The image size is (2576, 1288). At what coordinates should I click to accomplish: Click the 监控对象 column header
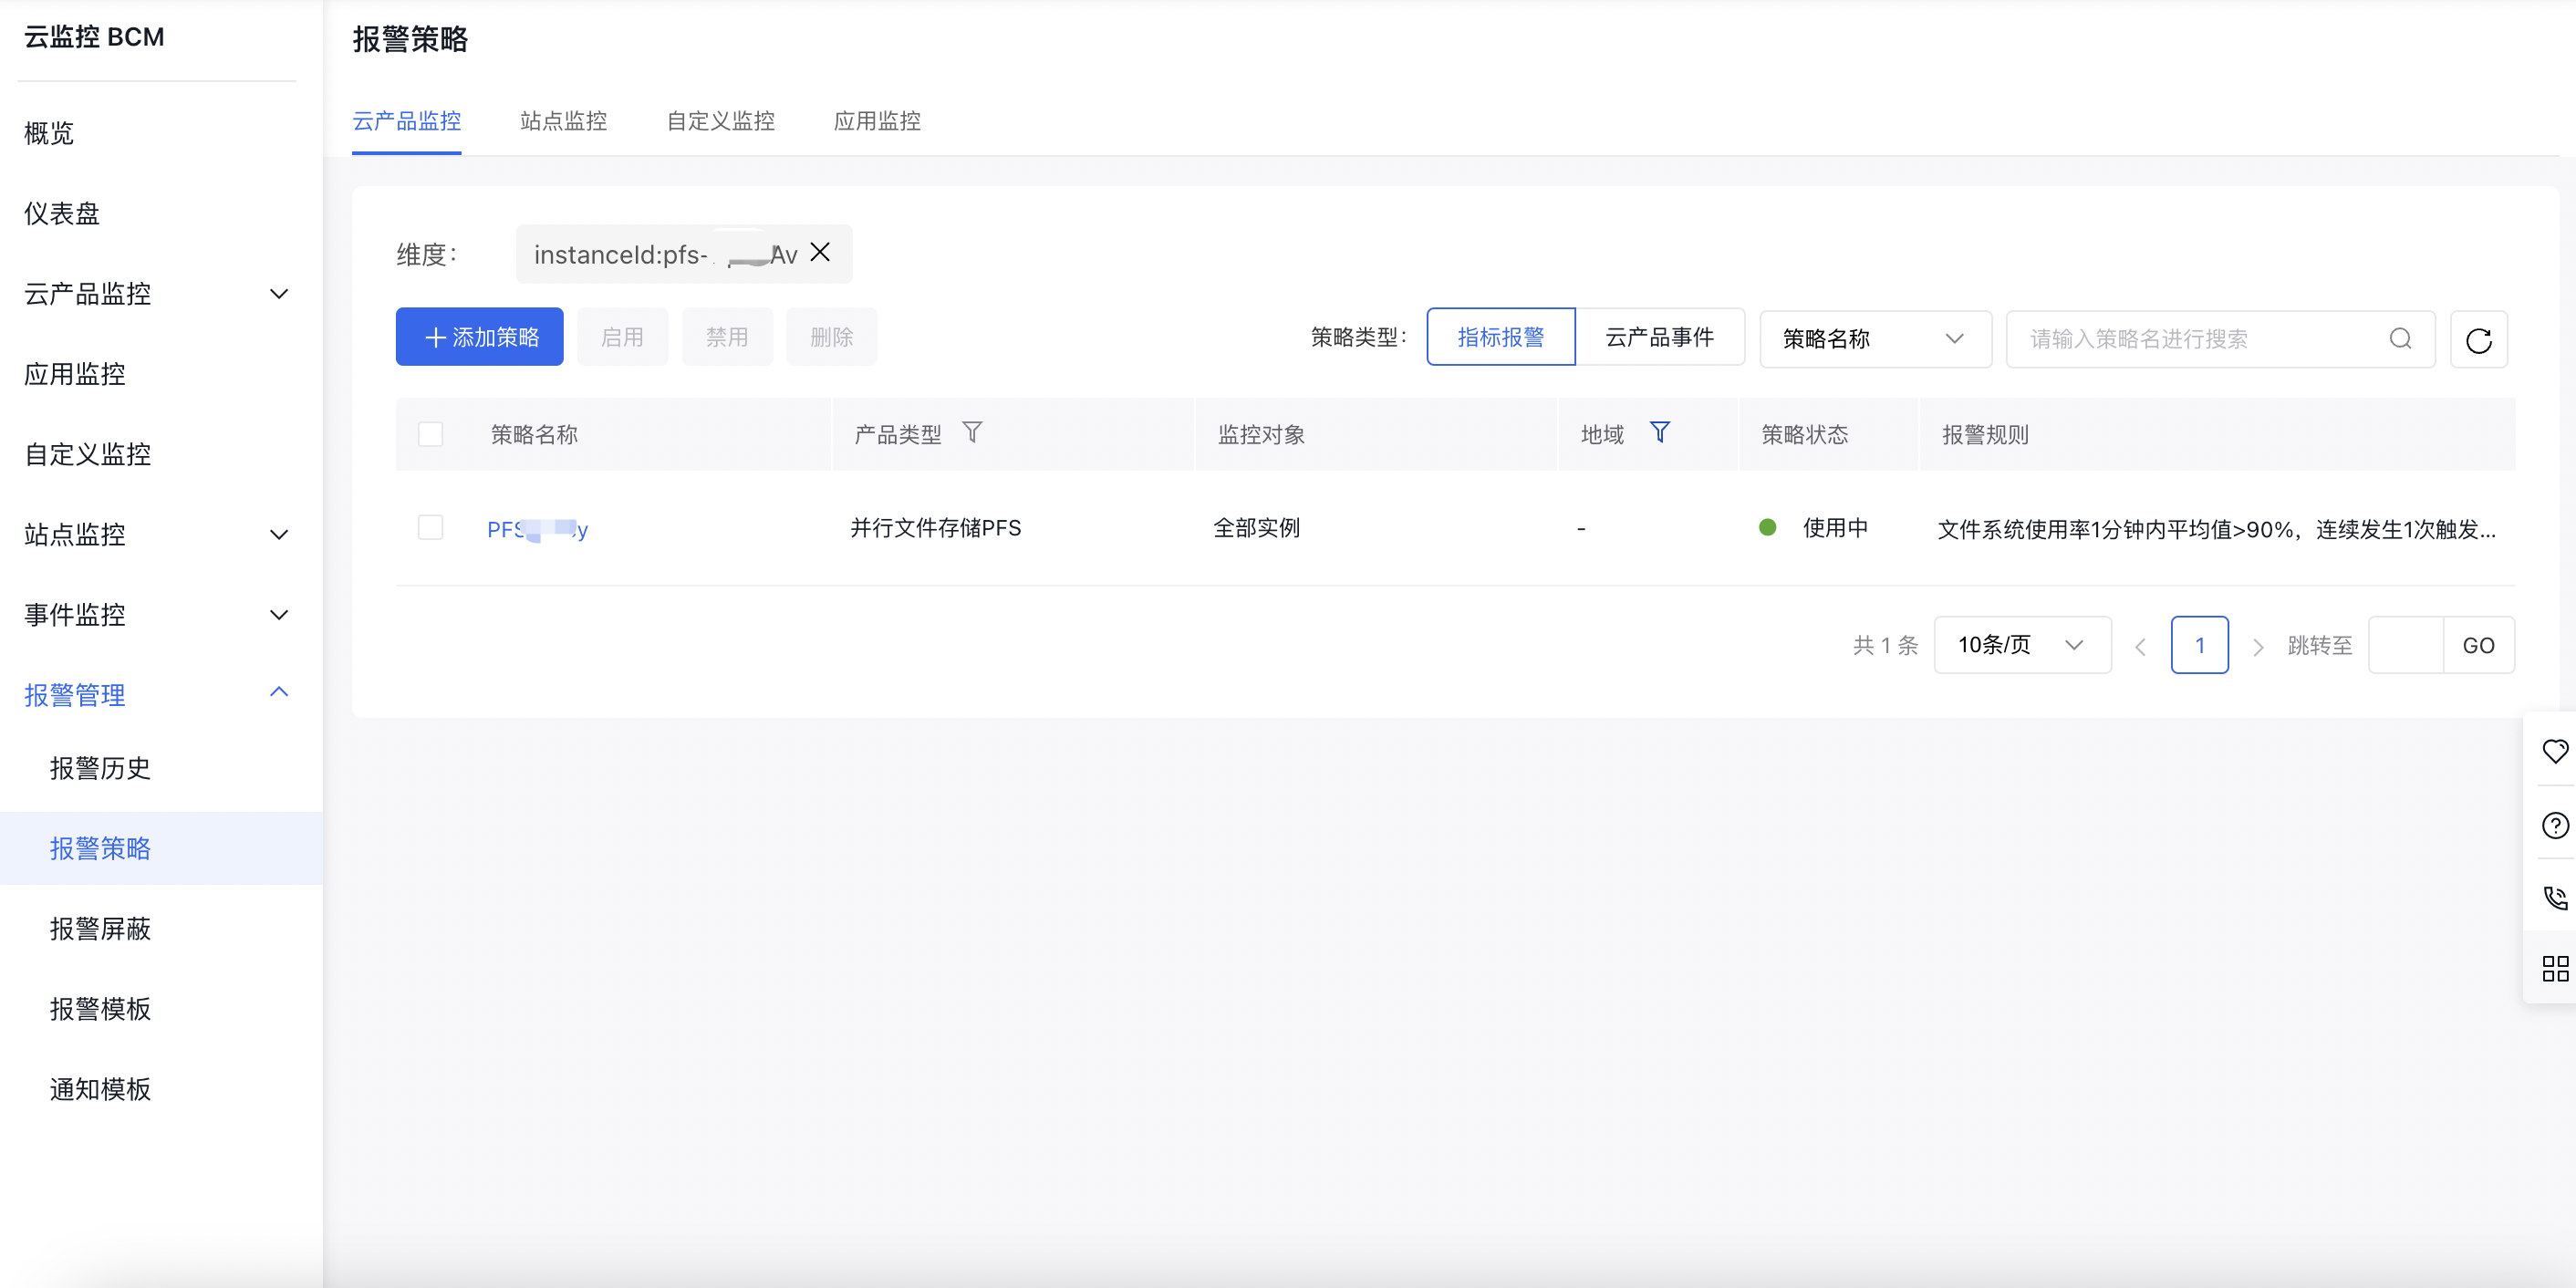click(1261, 435)
